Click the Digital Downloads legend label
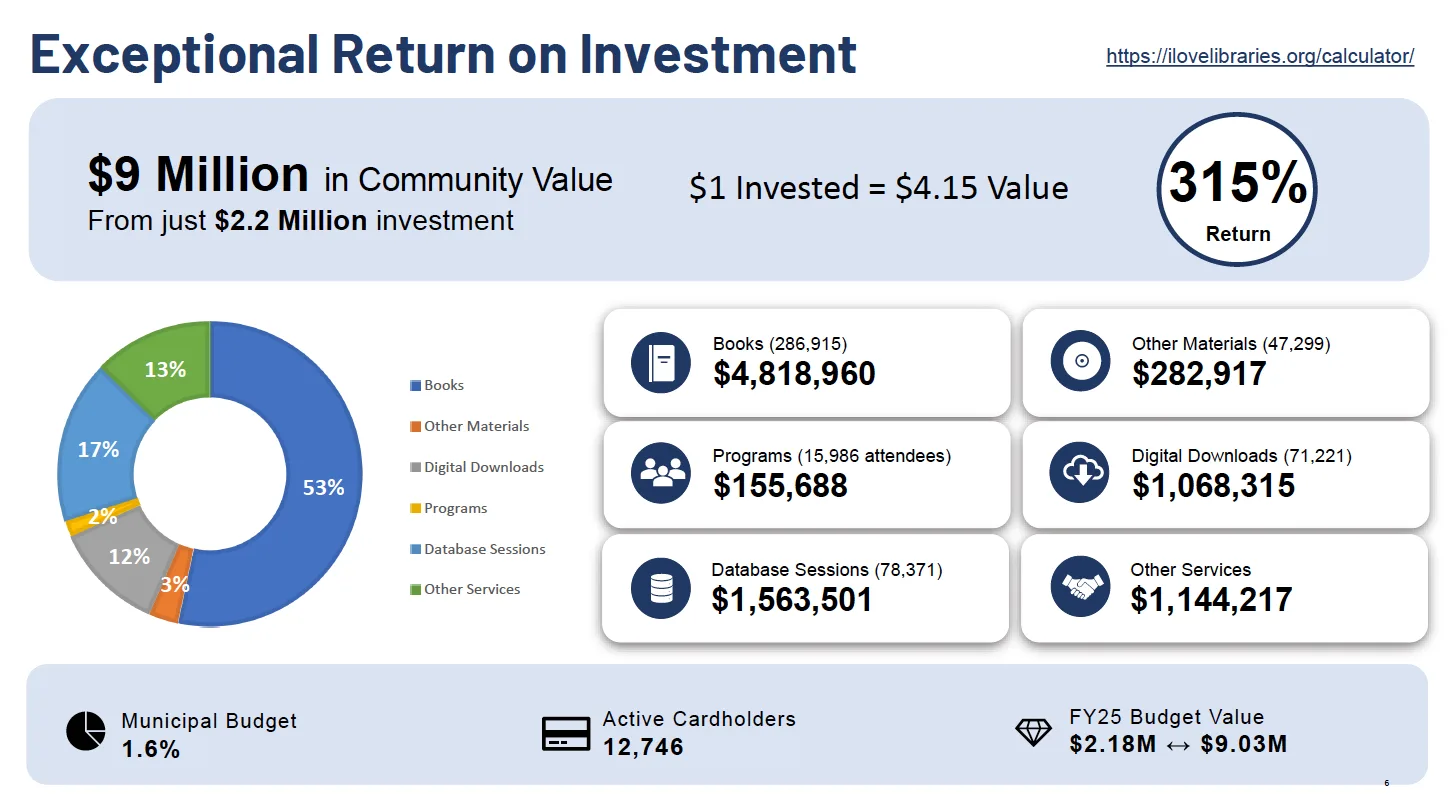This screenshot has height=802, width=1448. point(483,467)
